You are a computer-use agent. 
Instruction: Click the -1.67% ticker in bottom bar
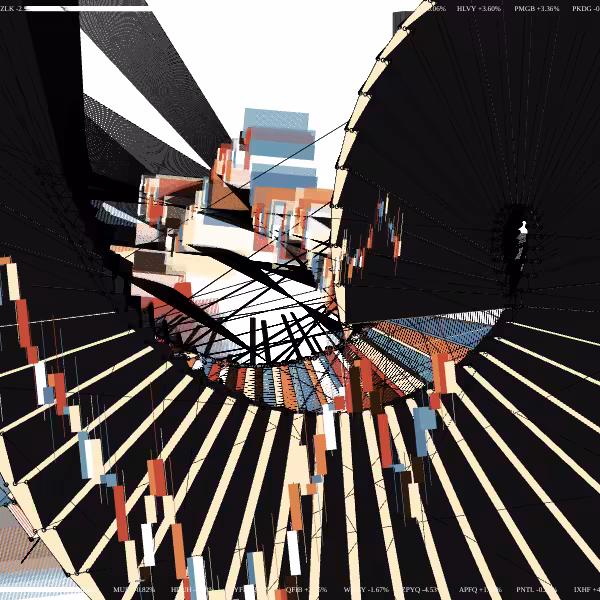[x=377, y=590]
